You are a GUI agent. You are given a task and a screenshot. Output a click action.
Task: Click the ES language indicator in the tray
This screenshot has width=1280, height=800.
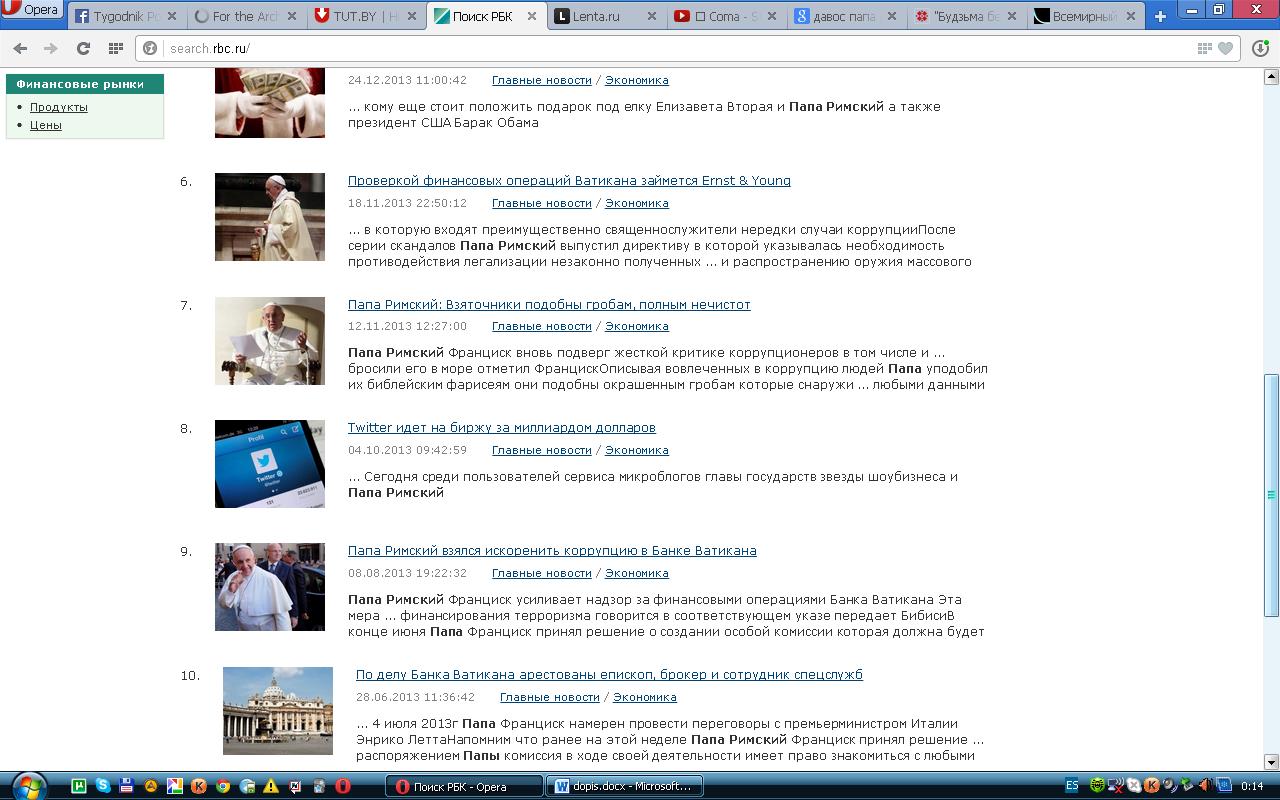tap(1072, 786)
